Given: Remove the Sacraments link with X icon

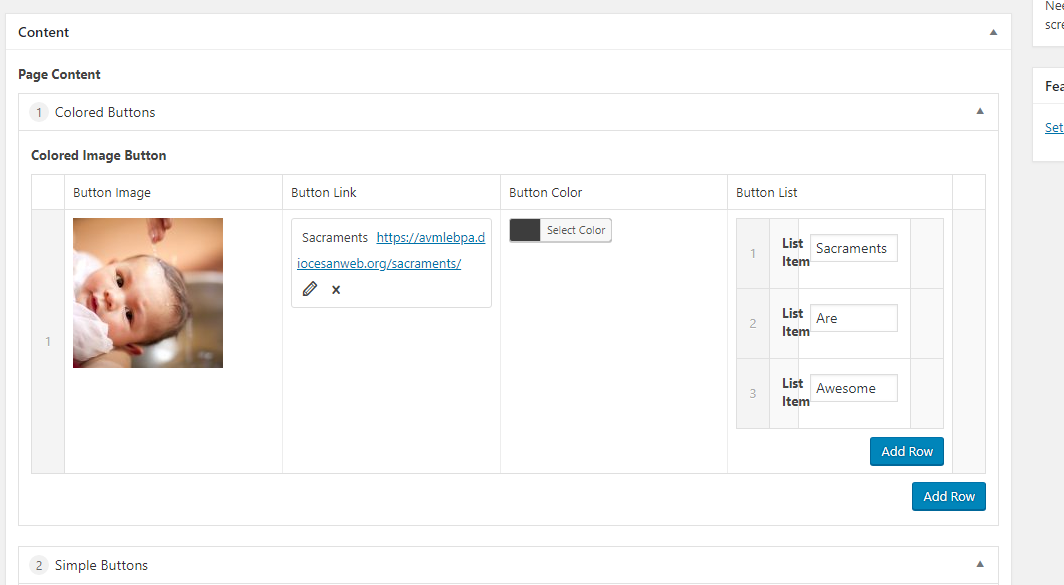Looking at the screenshot, I should (336, 289).
